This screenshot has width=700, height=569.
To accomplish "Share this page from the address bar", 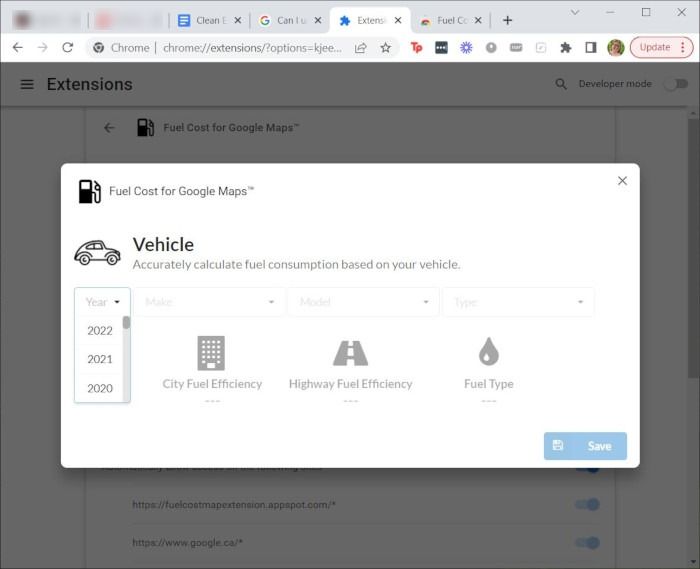I will pyautogui.click(x=361, y=47).
